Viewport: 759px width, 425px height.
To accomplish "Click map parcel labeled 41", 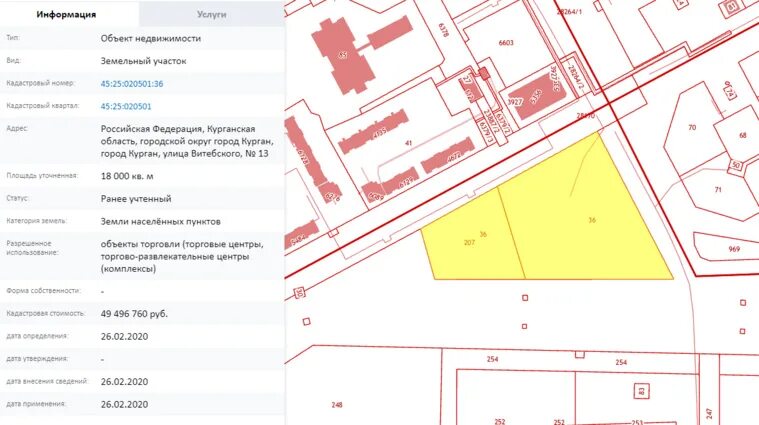I will [408, 143].
